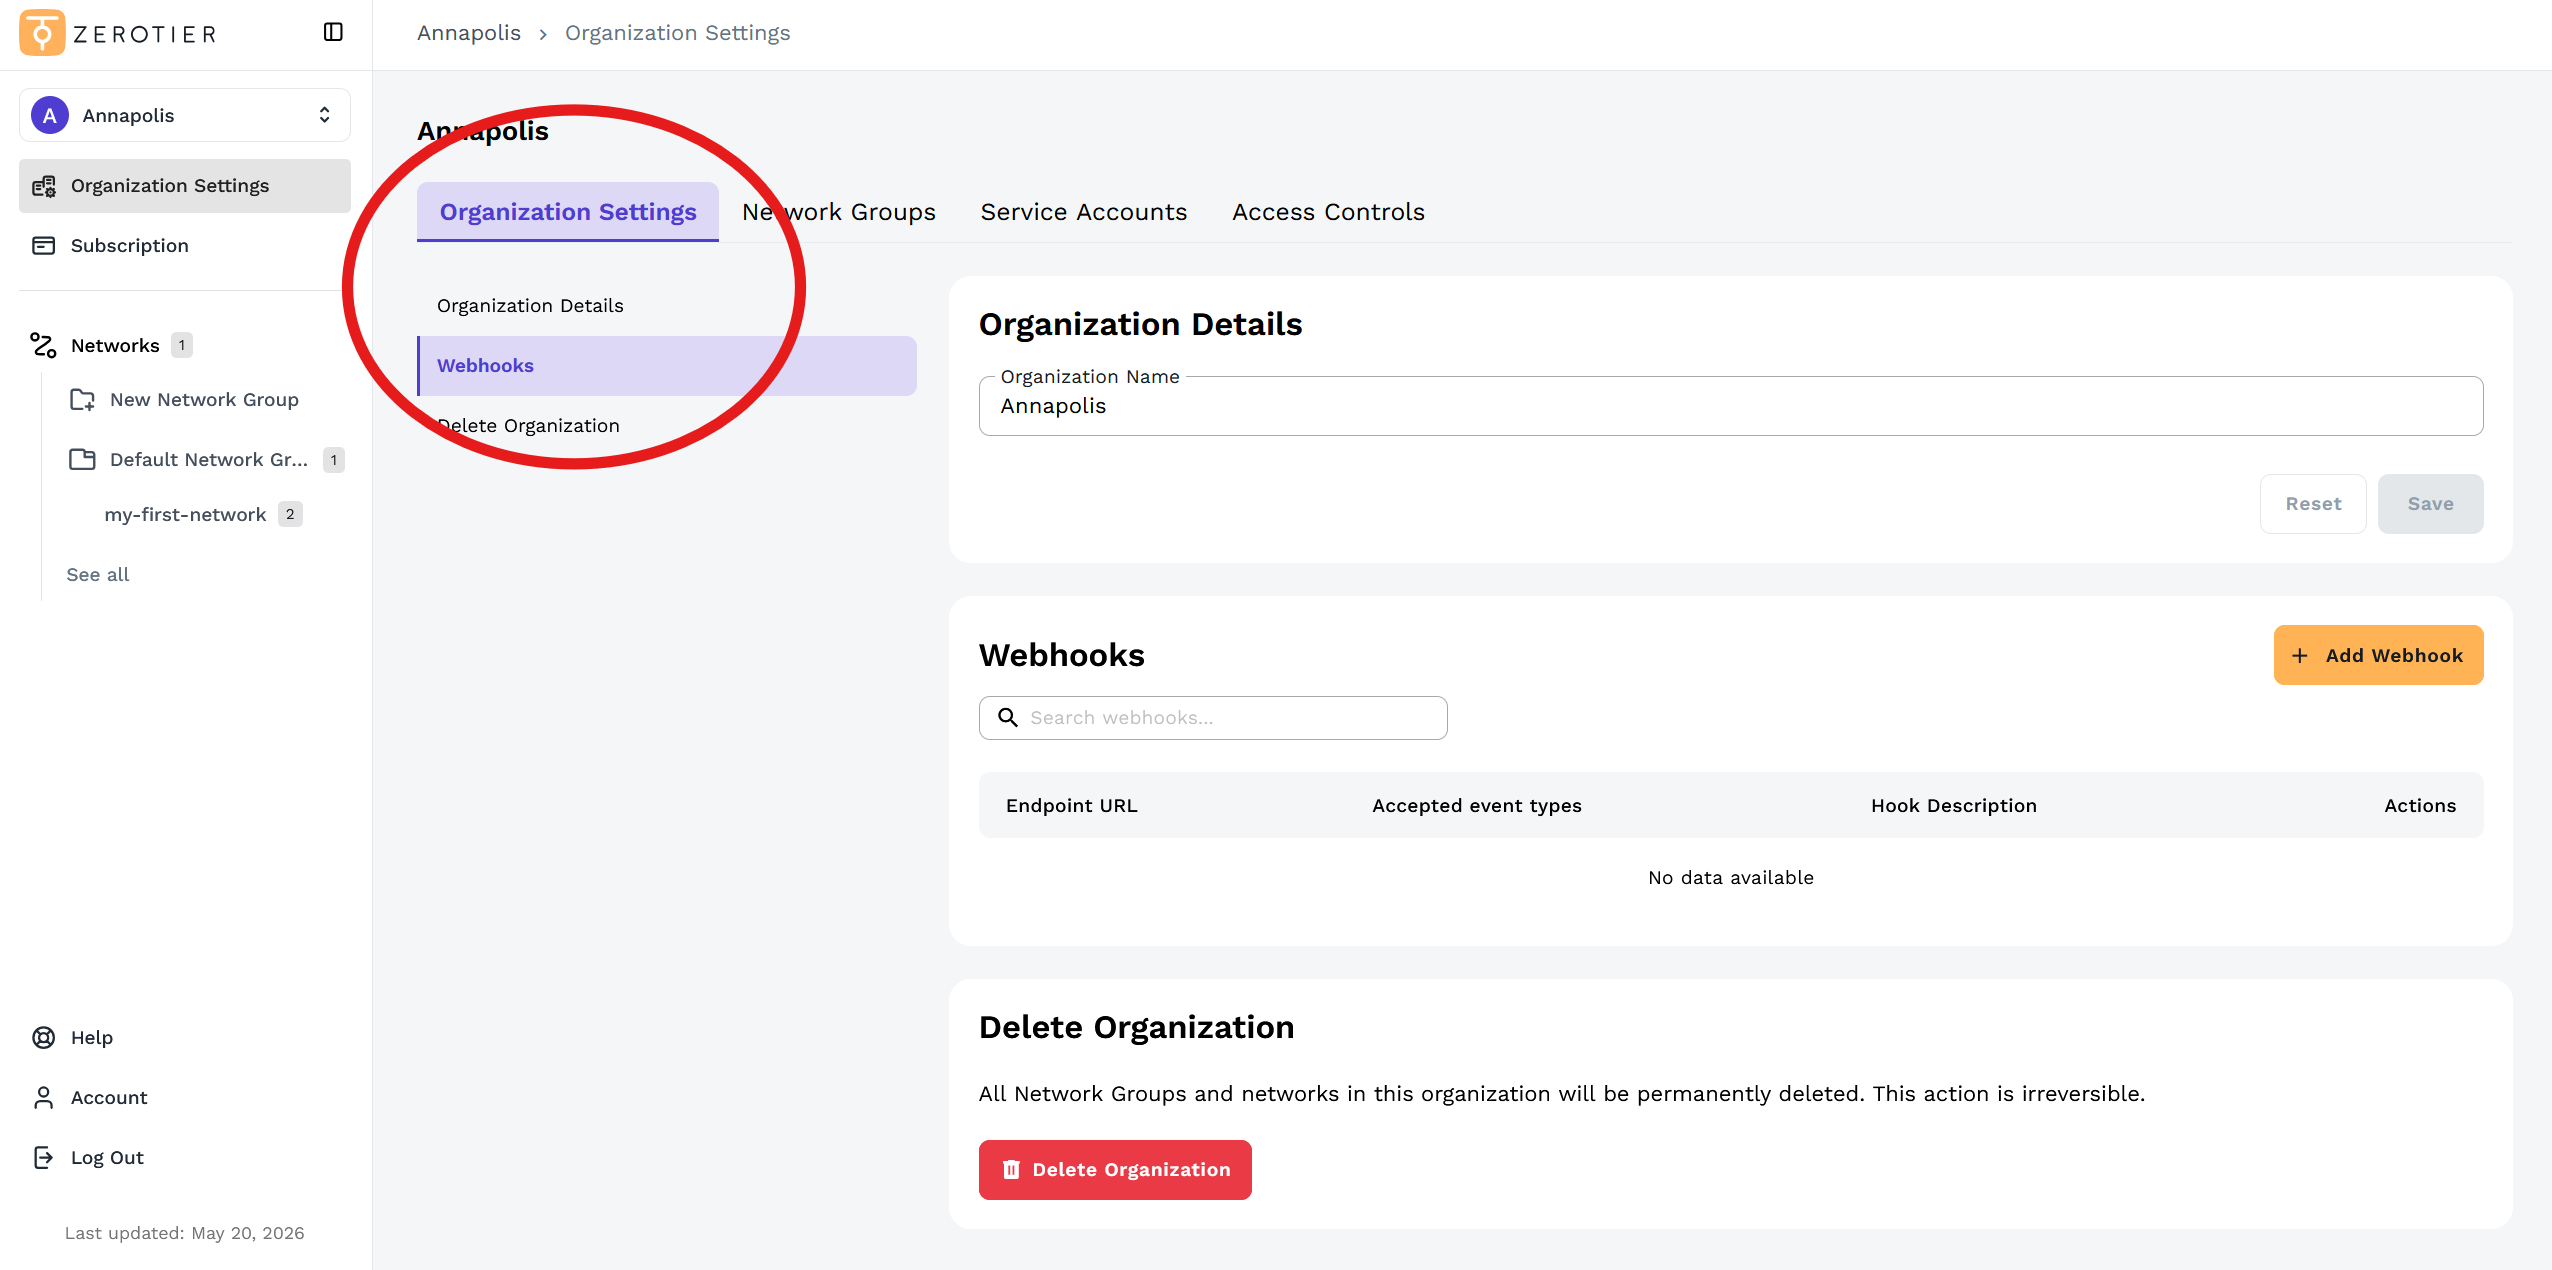
Task: Click the Hook Description column header
Action: coord(1954,806)
